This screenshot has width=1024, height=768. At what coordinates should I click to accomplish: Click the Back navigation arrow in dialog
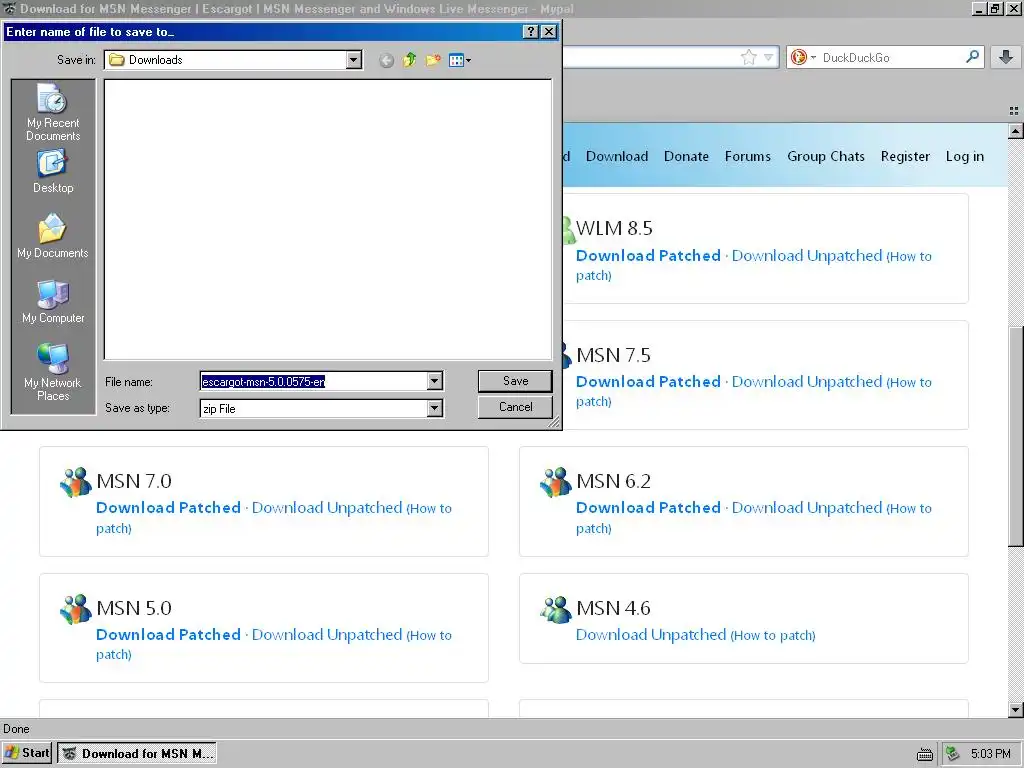[x=386, y=61]
